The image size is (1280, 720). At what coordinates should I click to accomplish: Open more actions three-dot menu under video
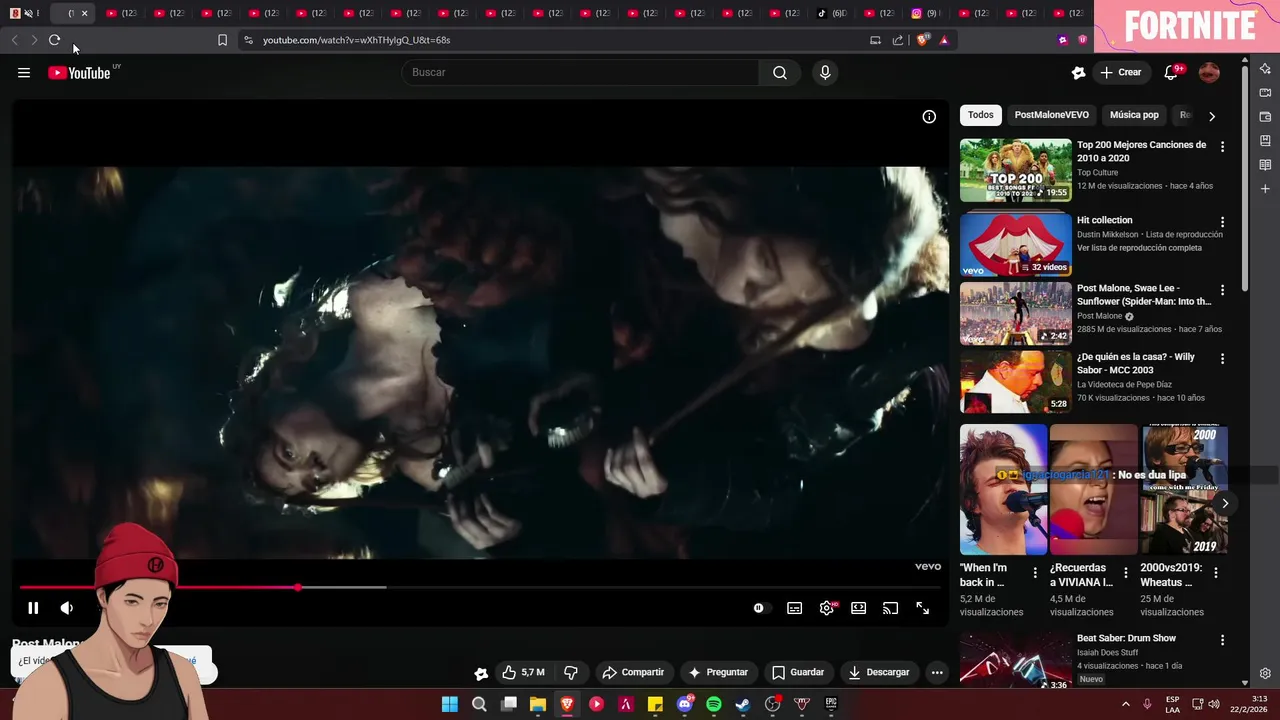pos(937,672)
